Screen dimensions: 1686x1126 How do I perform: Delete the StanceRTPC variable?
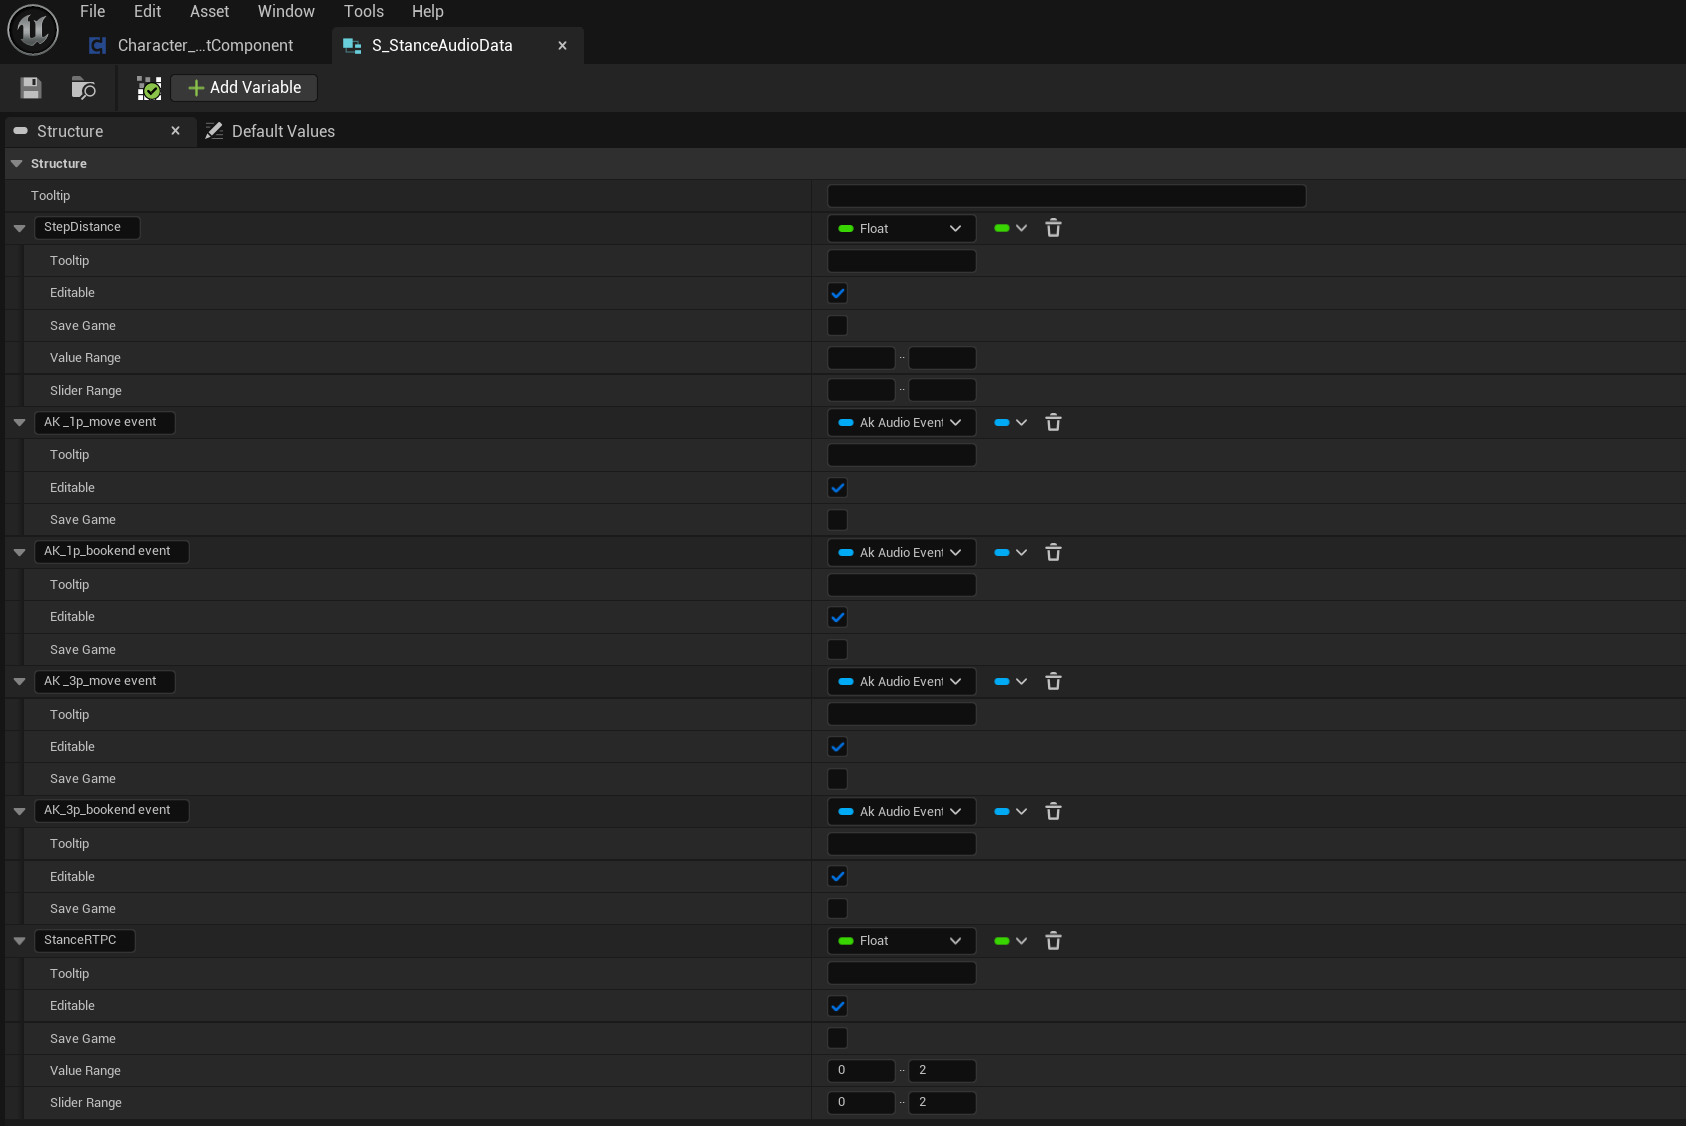[1053, 941]
